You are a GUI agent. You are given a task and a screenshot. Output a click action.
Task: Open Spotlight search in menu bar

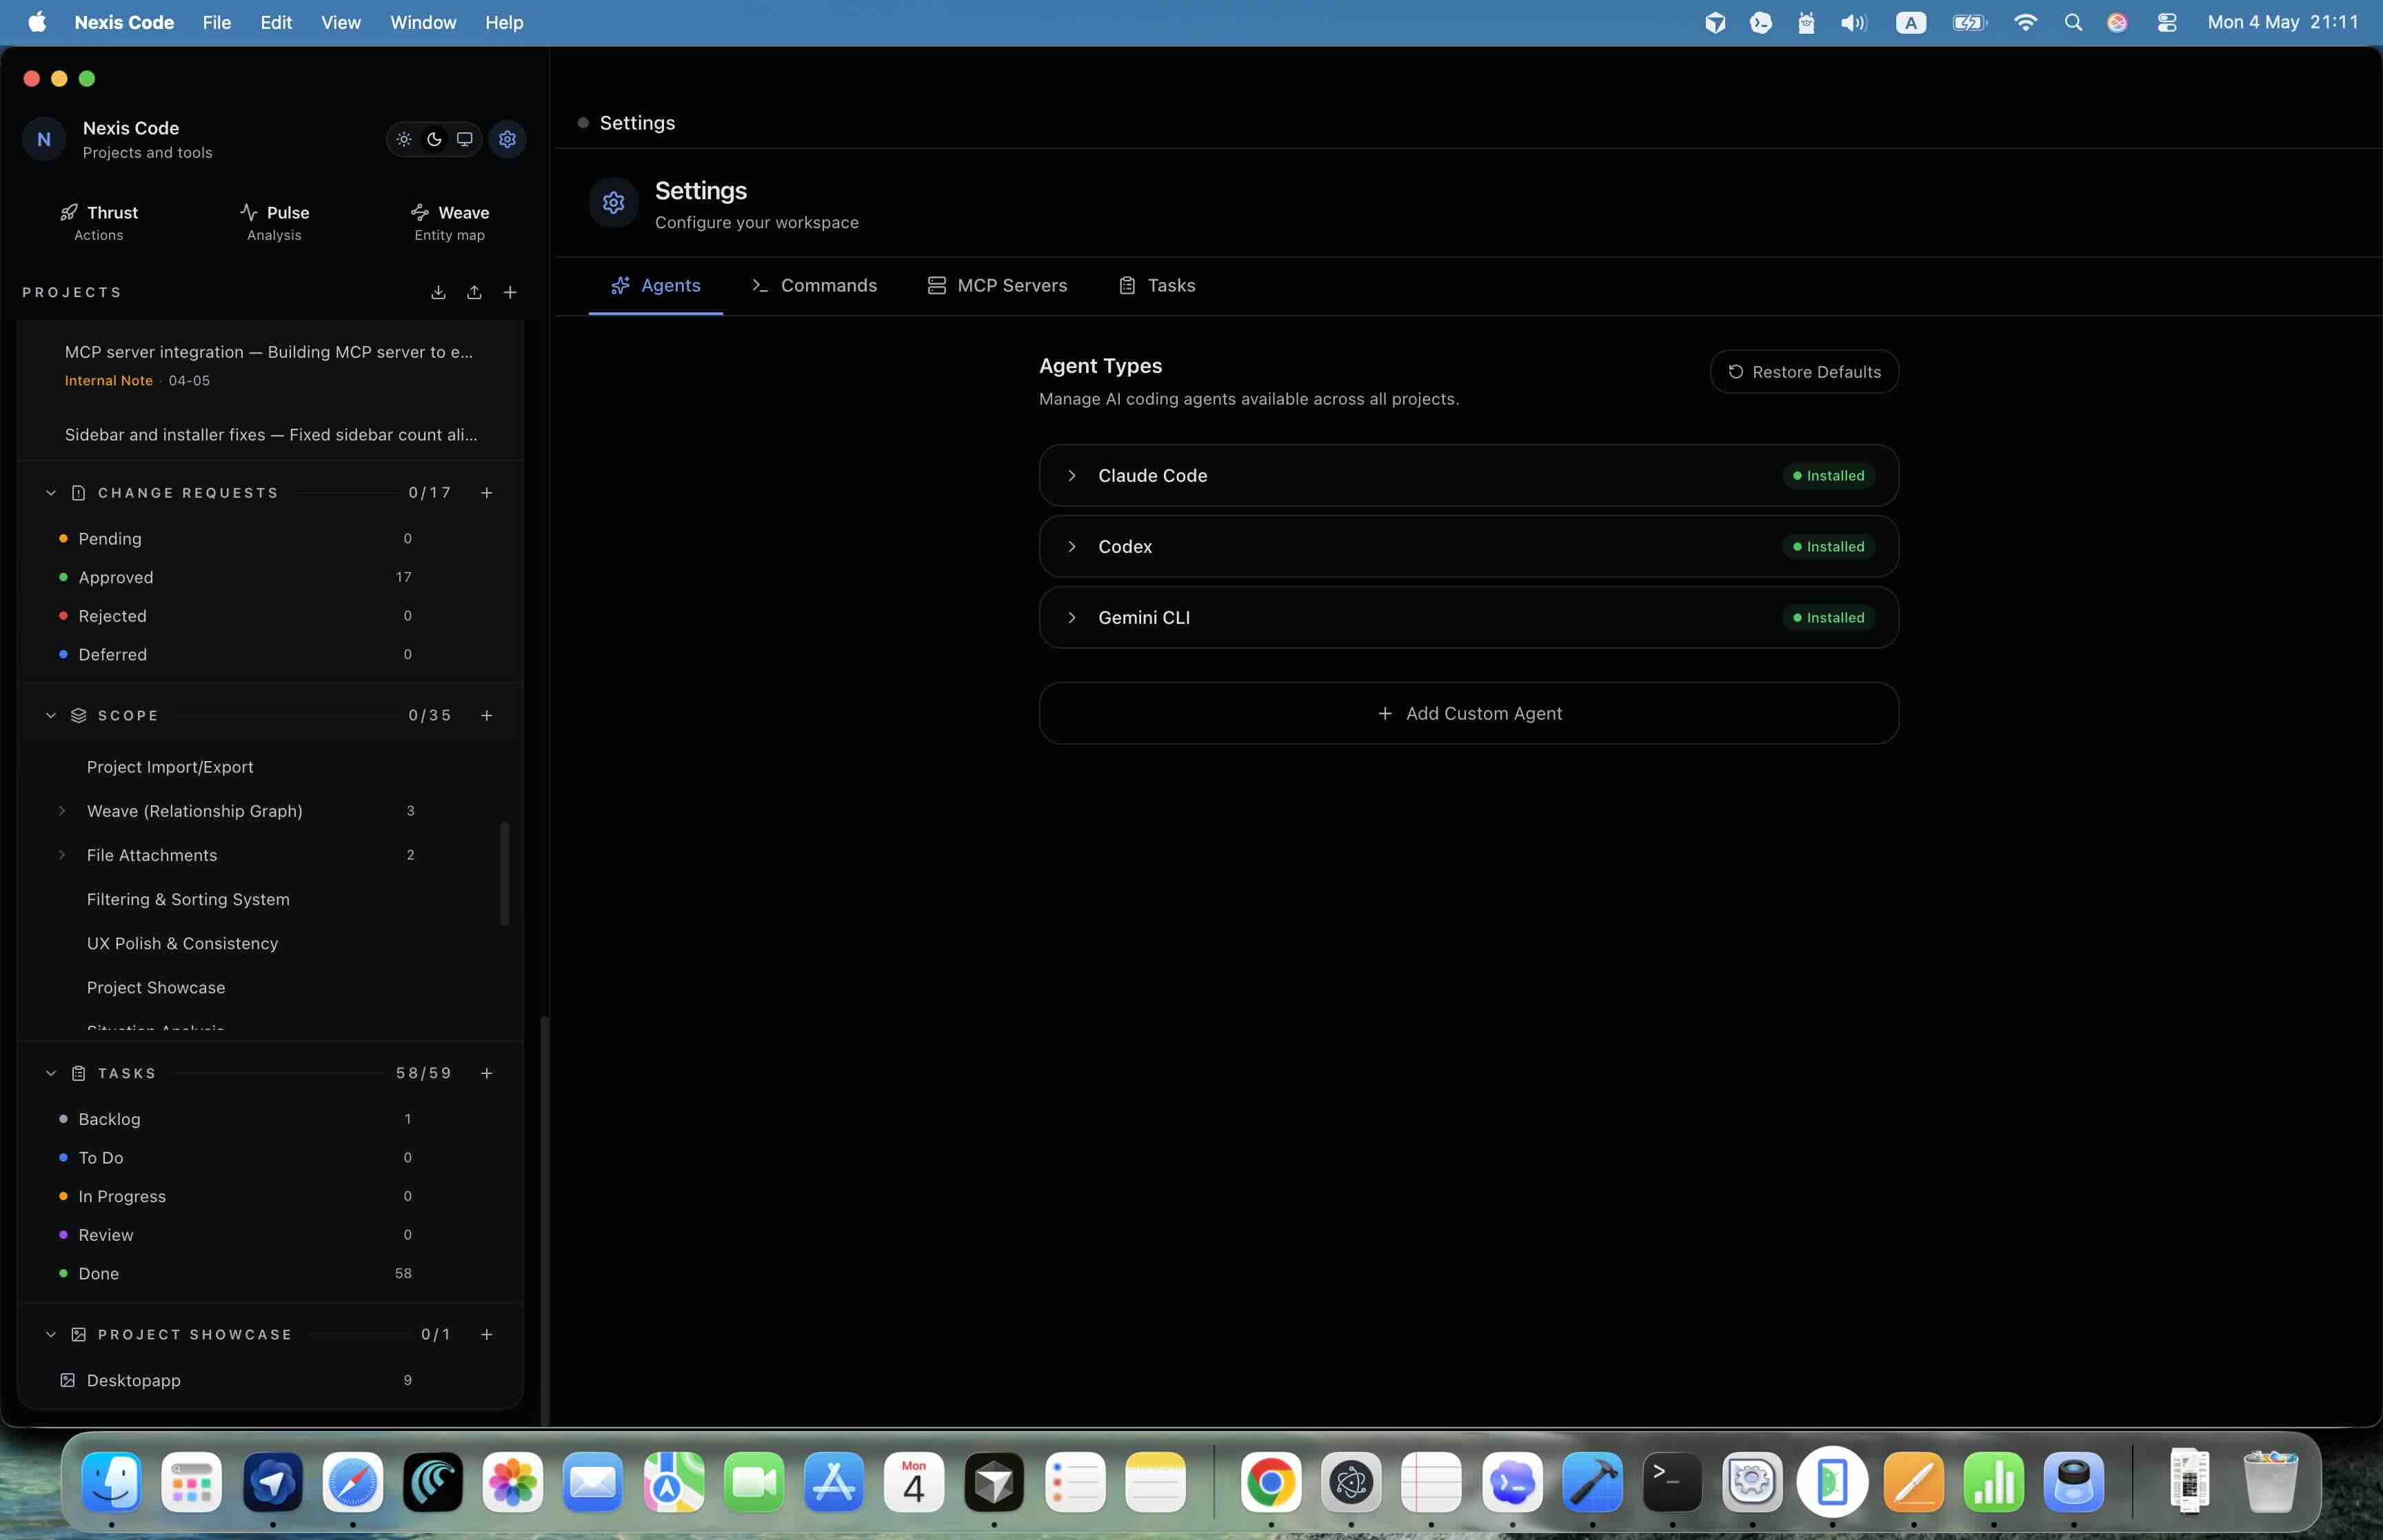(x=2073, y=22)
